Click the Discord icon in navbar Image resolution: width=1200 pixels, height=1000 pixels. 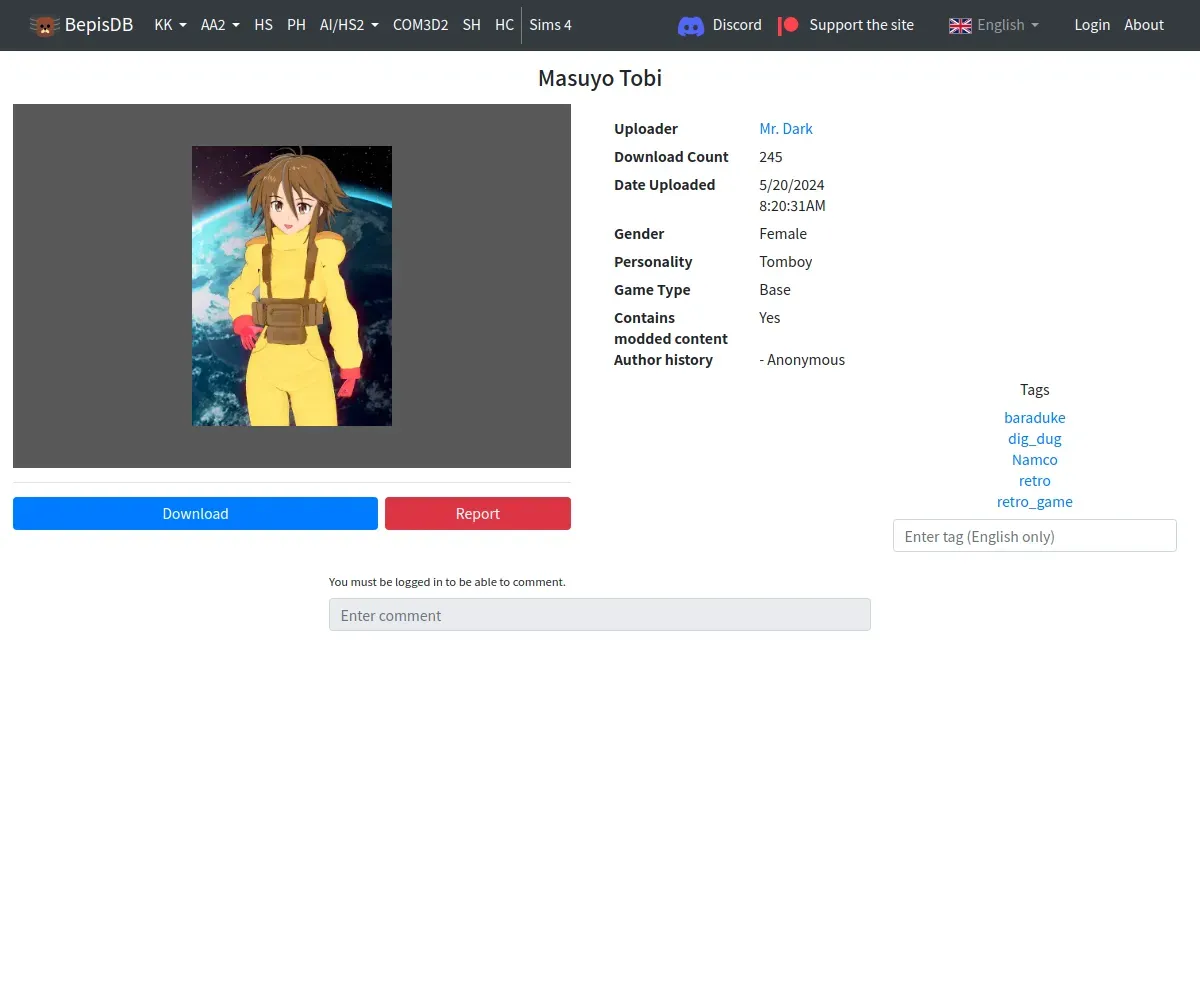tap(690, 25)
